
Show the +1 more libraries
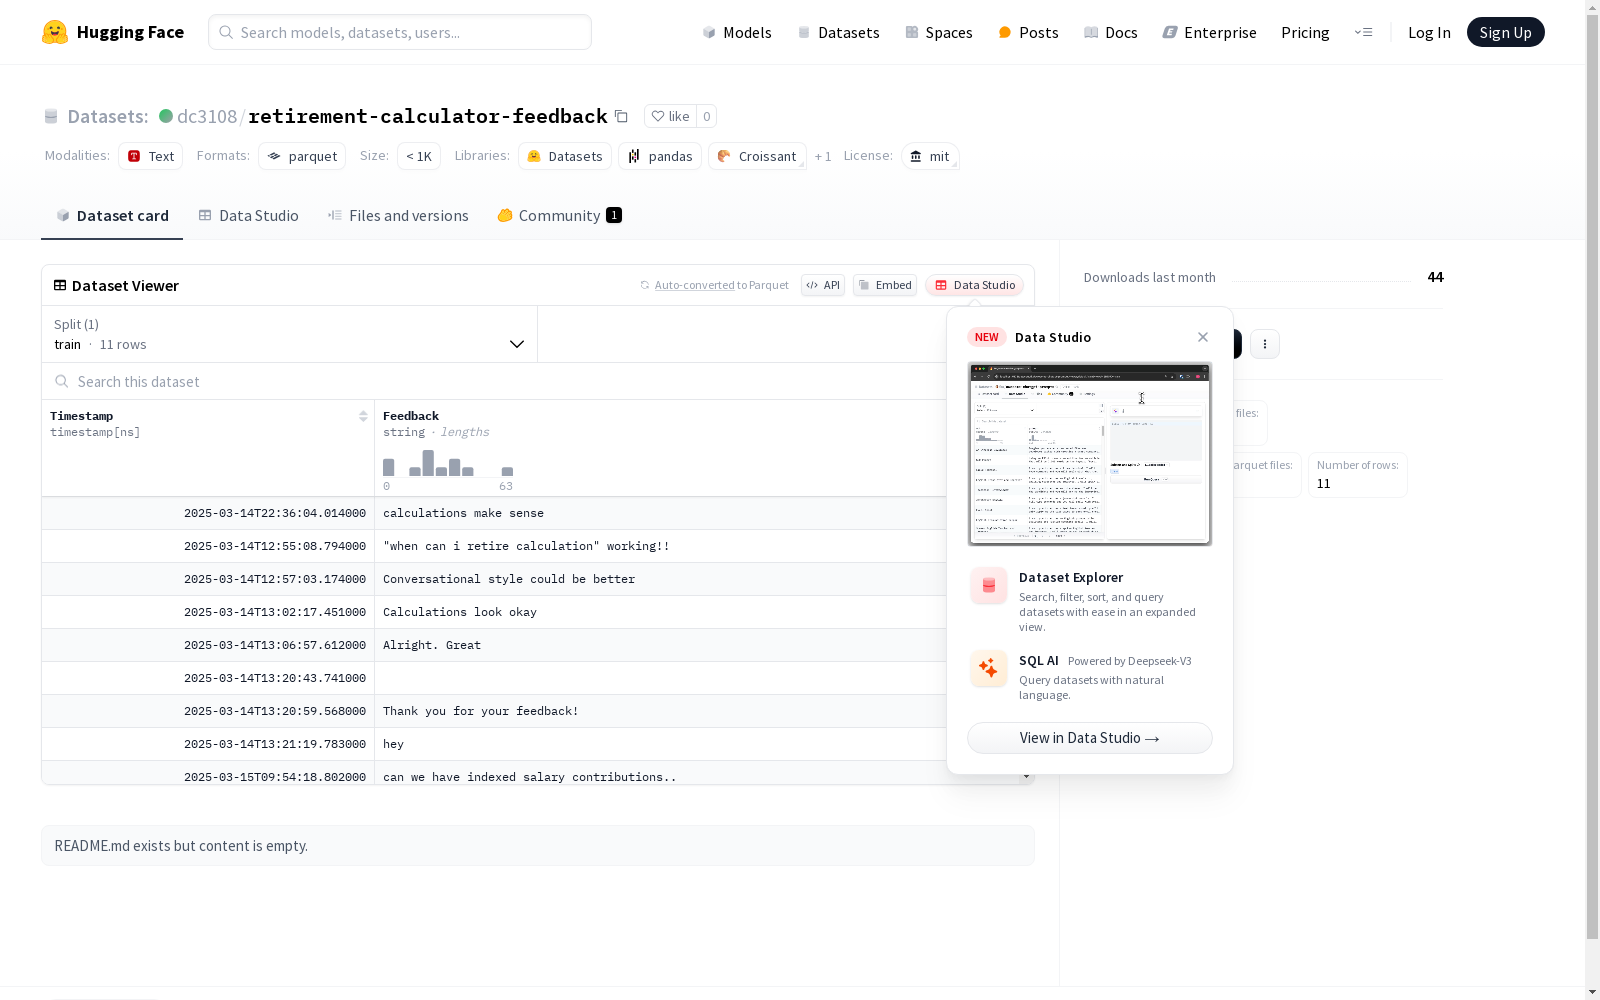point(823,156)
